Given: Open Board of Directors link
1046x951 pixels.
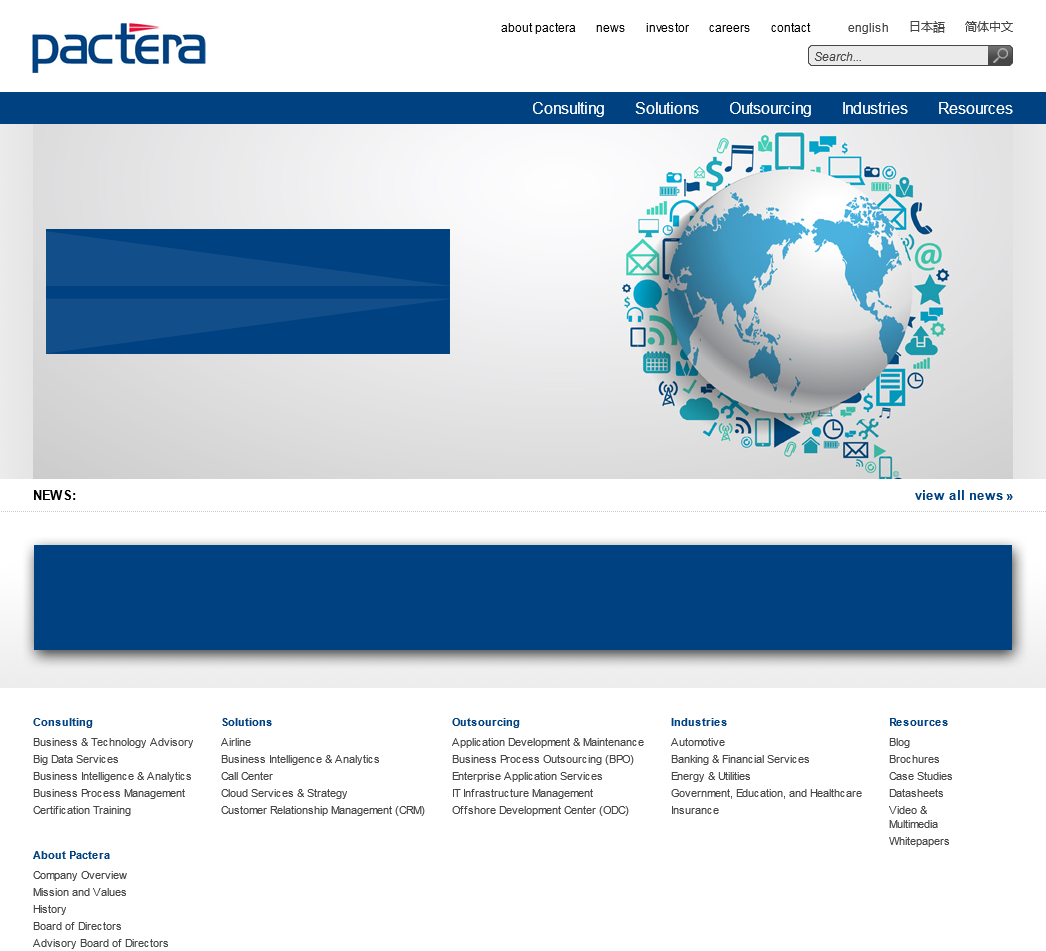Looking at the screenshot, I should click(77, 926).
